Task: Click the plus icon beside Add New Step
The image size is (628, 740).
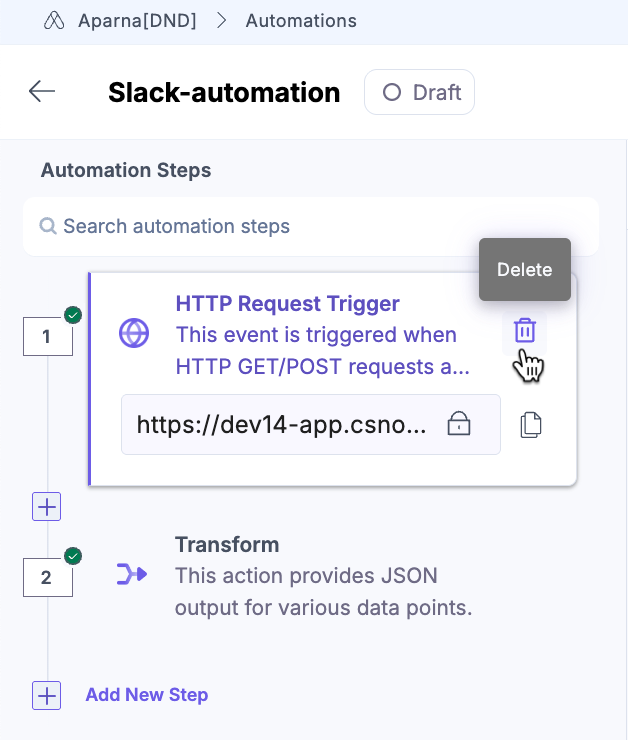Action: click(x=47, y=695)
